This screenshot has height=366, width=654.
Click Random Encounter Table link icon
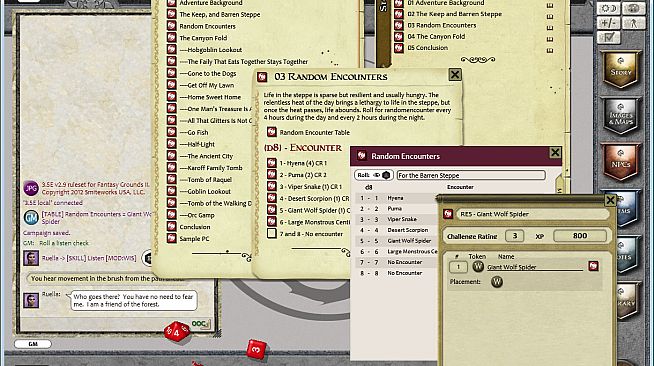[x=272, y=132]
